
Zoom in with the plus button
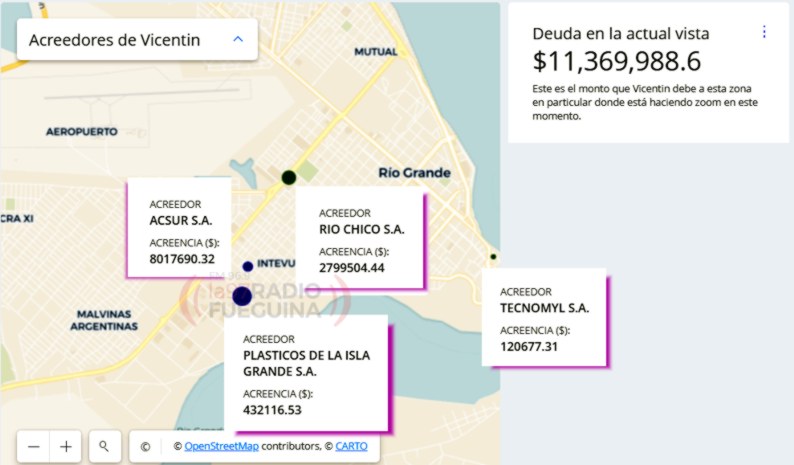click(66, 446)
